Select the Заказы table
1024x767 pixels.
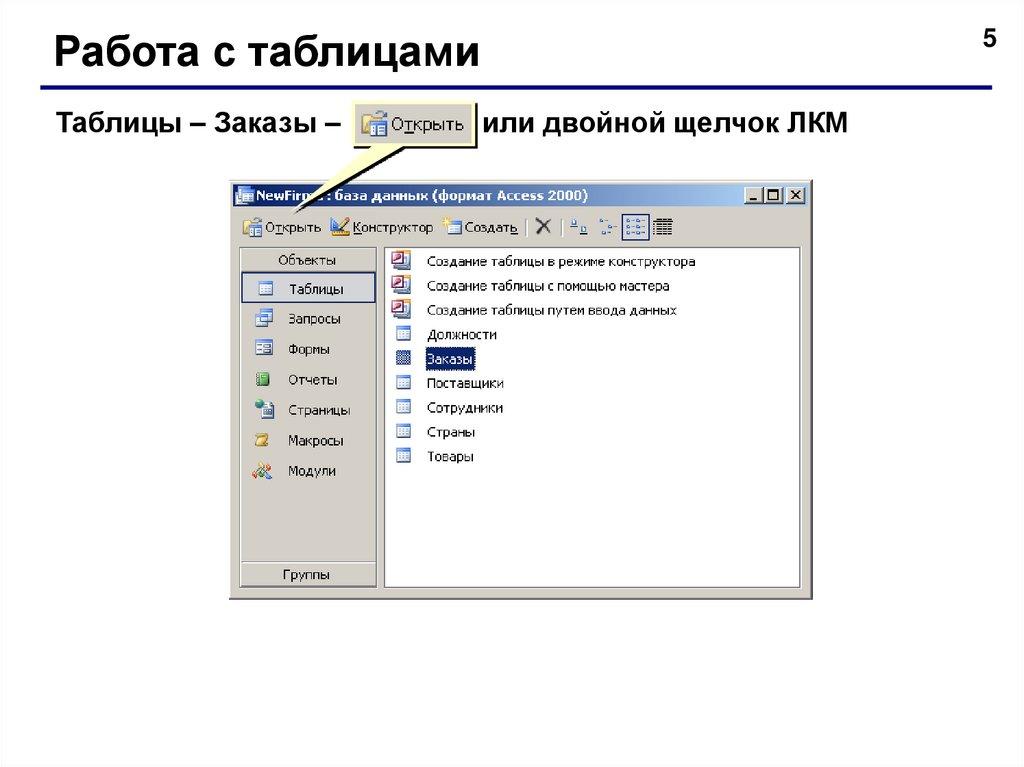449,358
